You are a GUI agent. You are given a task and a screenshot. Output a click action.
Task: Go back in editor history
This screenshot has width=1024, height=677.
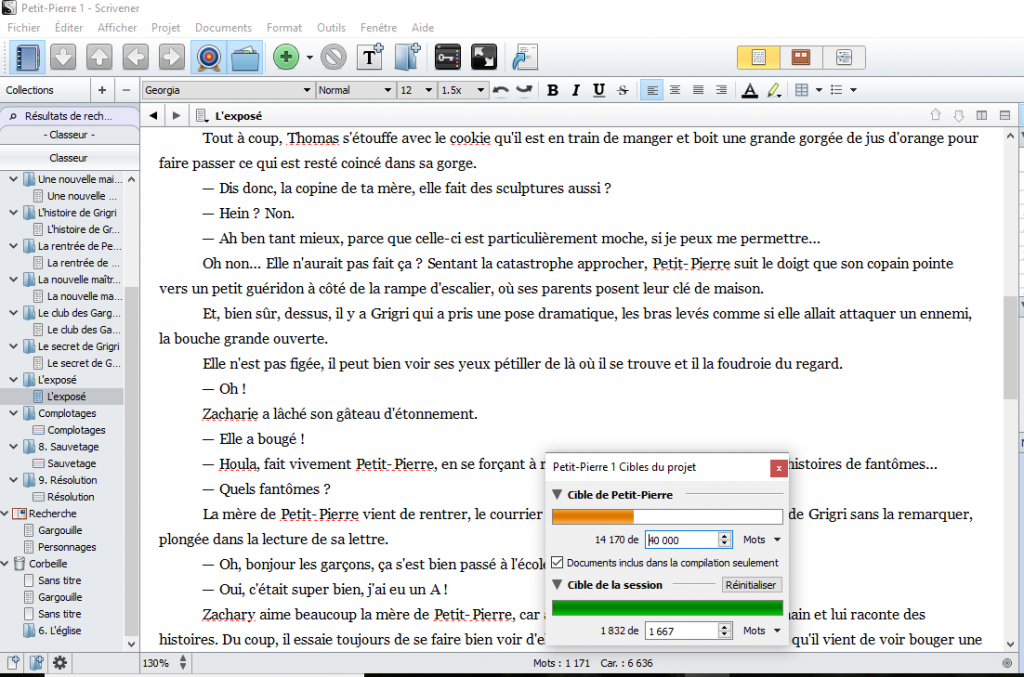coord(153,116)
